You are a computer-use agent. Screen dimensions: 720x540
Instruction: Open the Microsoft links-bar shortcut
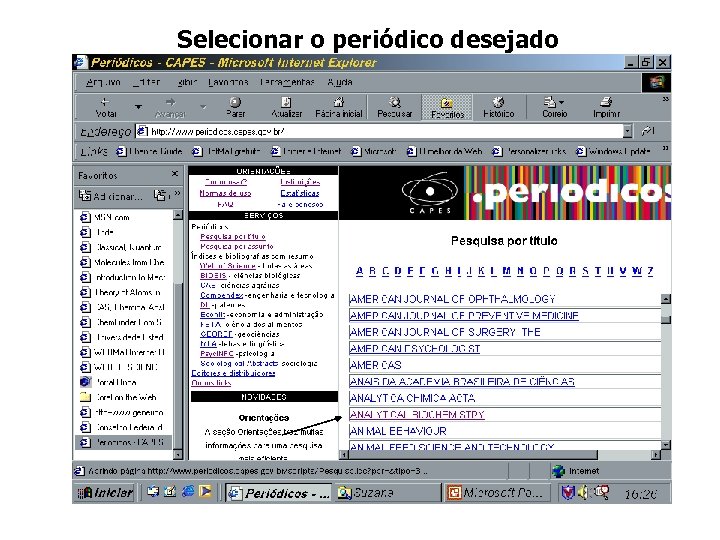coord(374,151)
